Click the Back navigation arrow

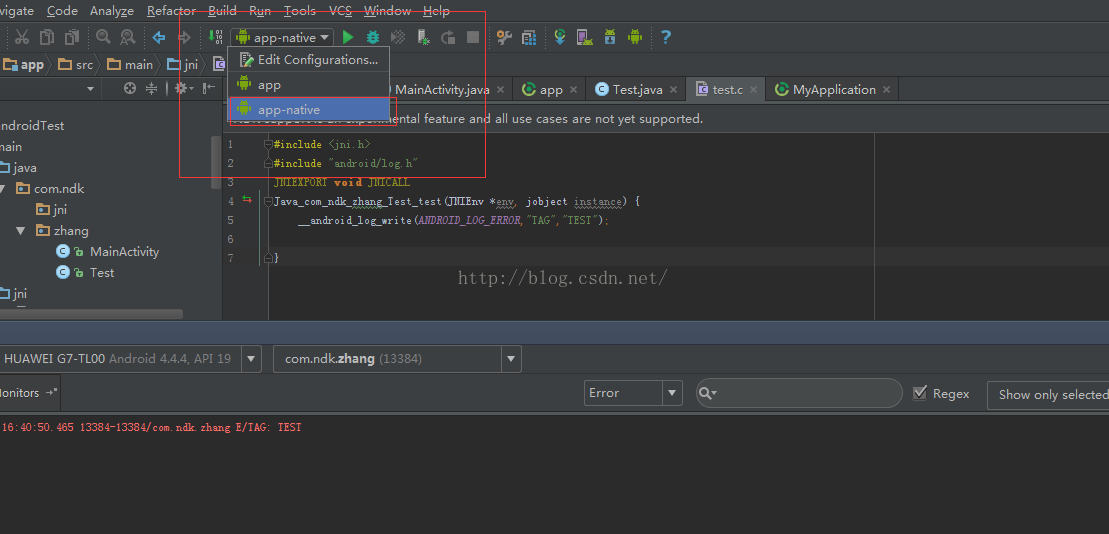tap(158, 37)
